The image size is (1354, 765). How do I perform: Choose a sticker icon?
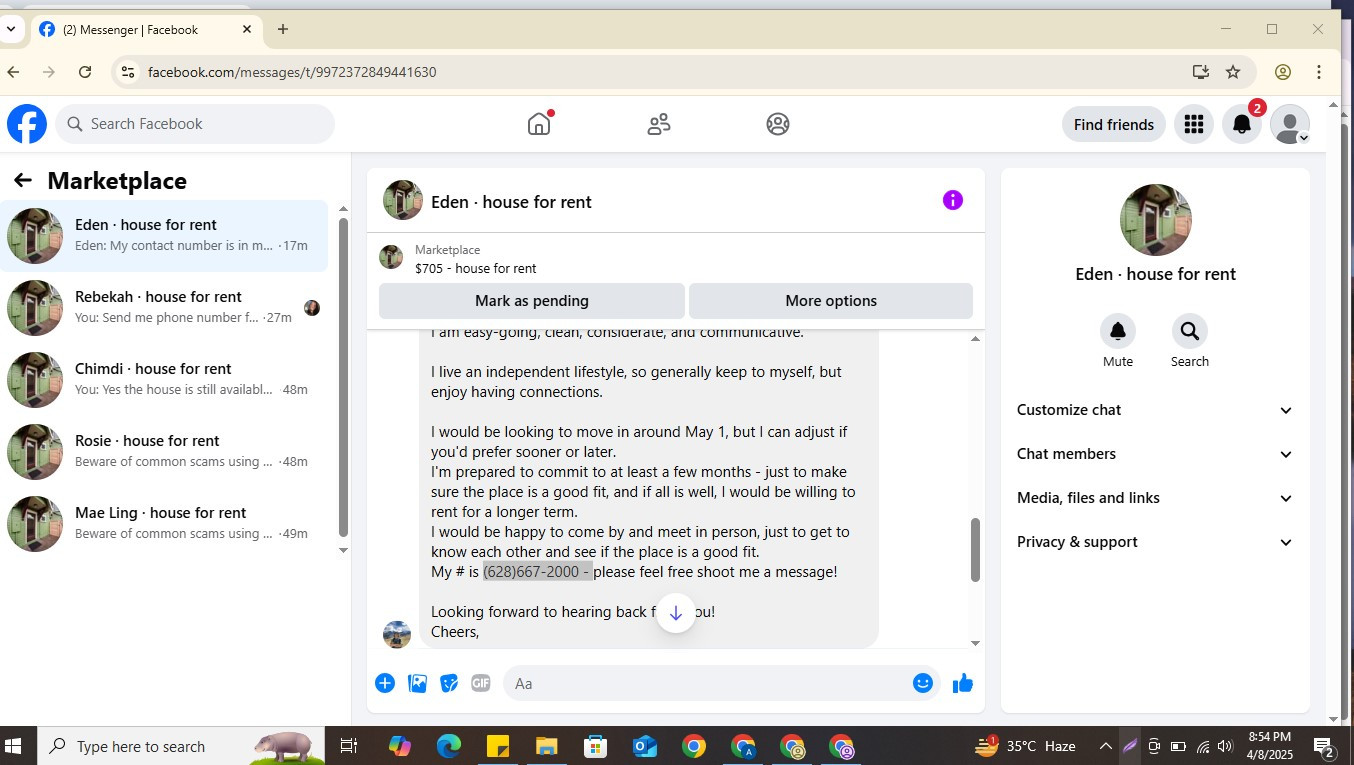pos(450,683)
